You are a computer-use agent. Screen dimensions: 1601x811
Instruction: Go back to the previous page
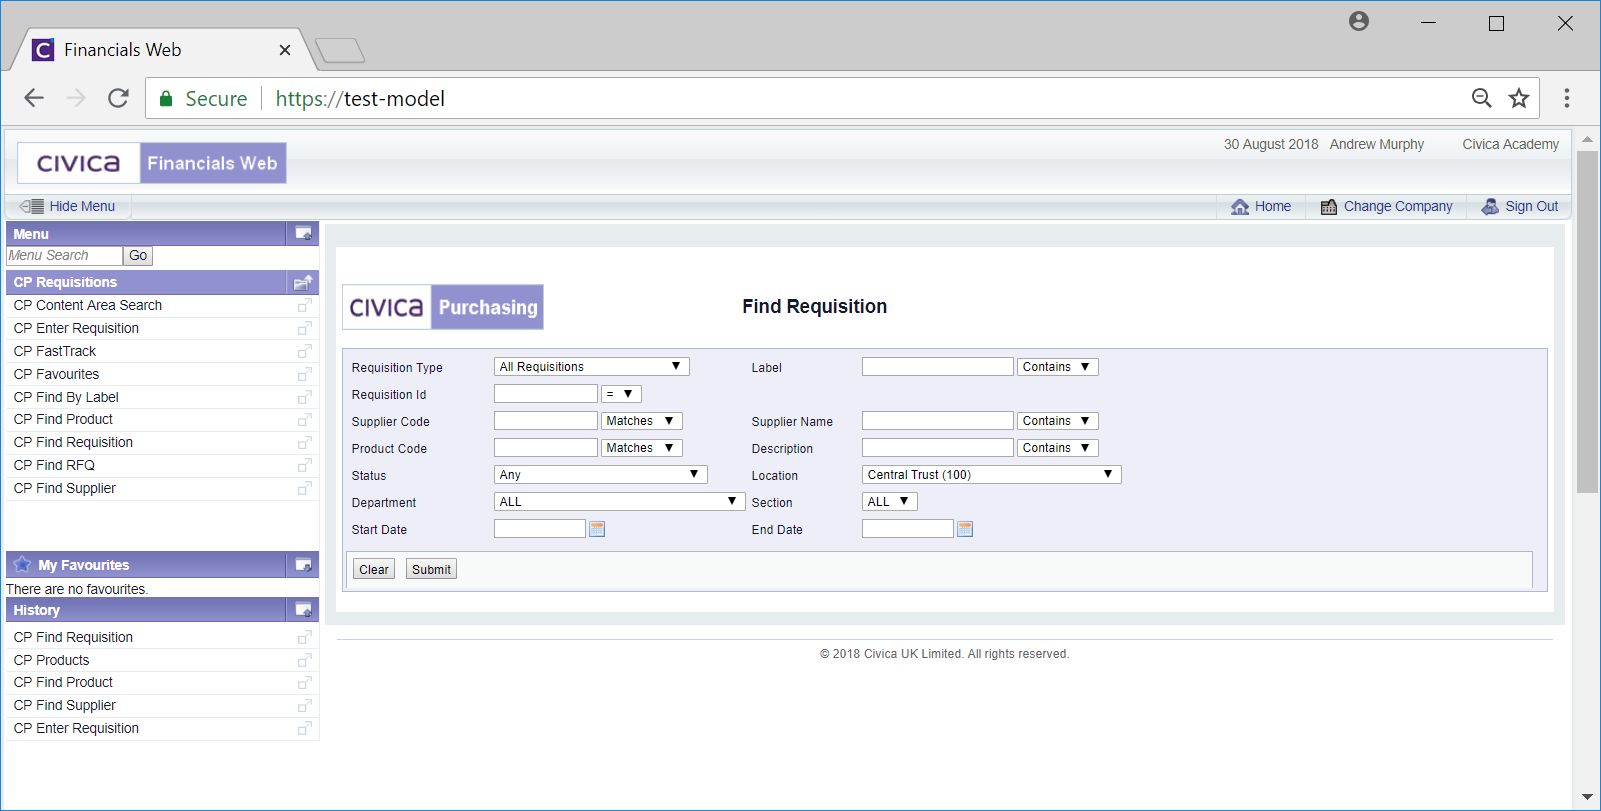[x=34, y=98]
